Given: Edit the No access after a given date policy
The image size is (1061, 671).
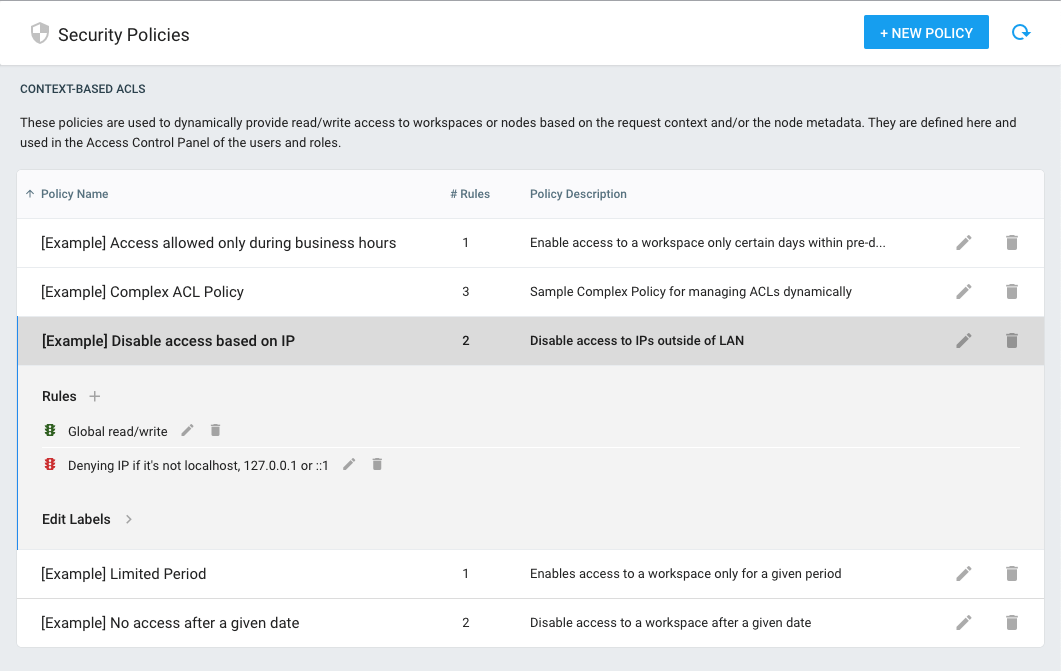Looking at the screenshot, I should pyautogui.click(x=964, y=622).
